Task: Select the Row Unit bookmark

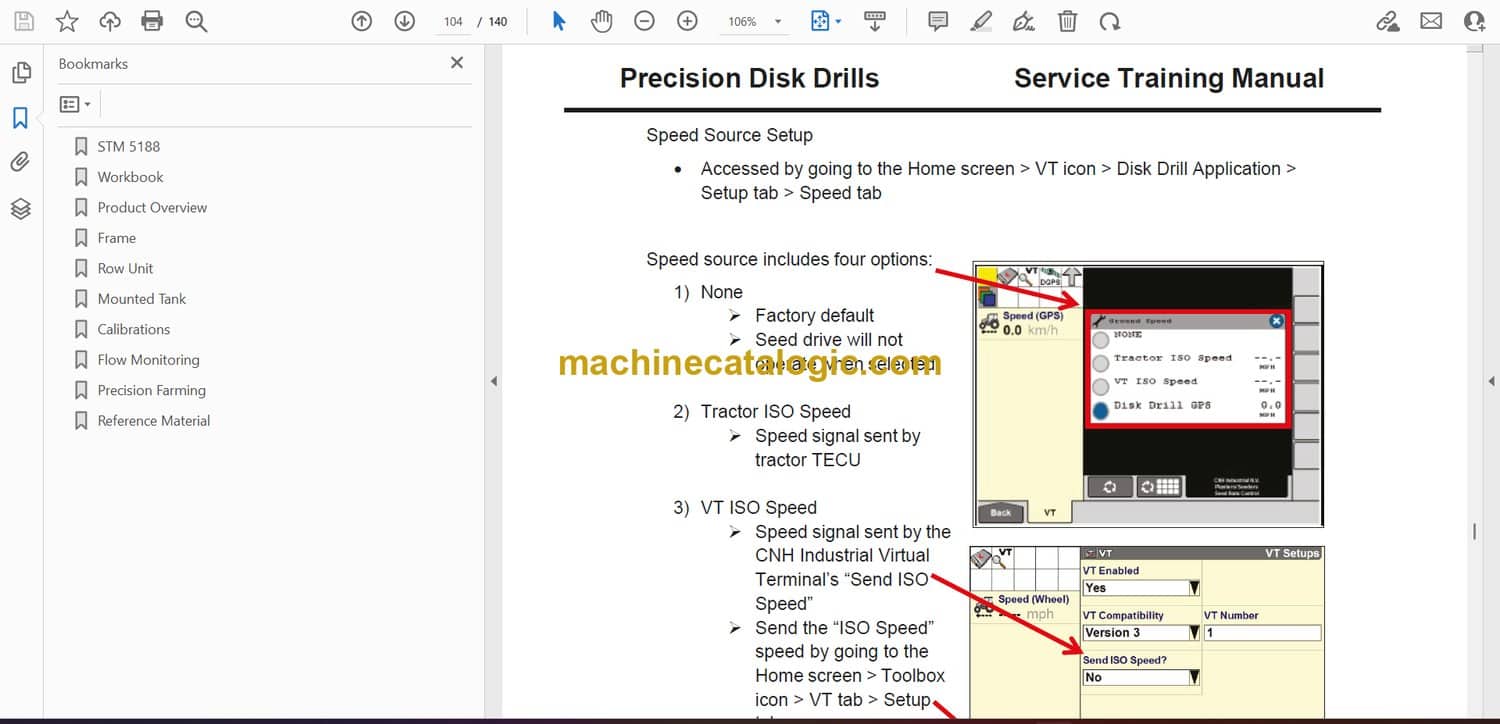Action: pos(125,268)
